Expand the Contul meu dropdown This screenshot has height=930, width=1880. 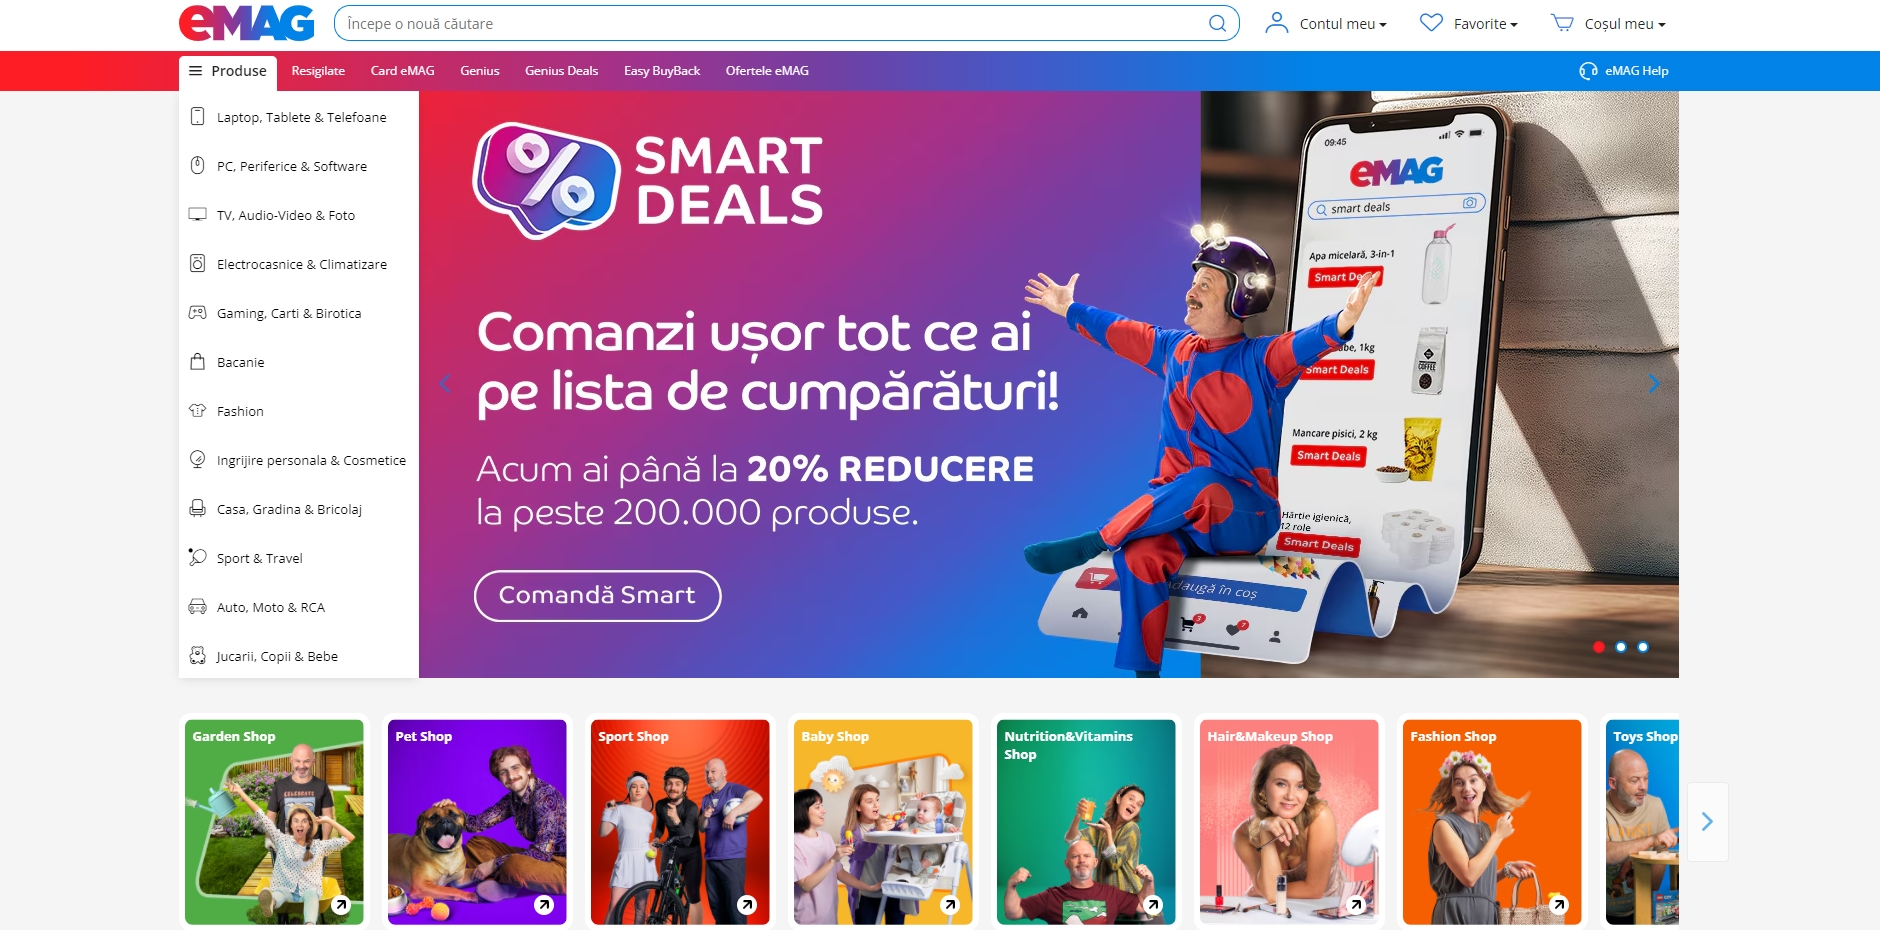(x=1343, y=24)
